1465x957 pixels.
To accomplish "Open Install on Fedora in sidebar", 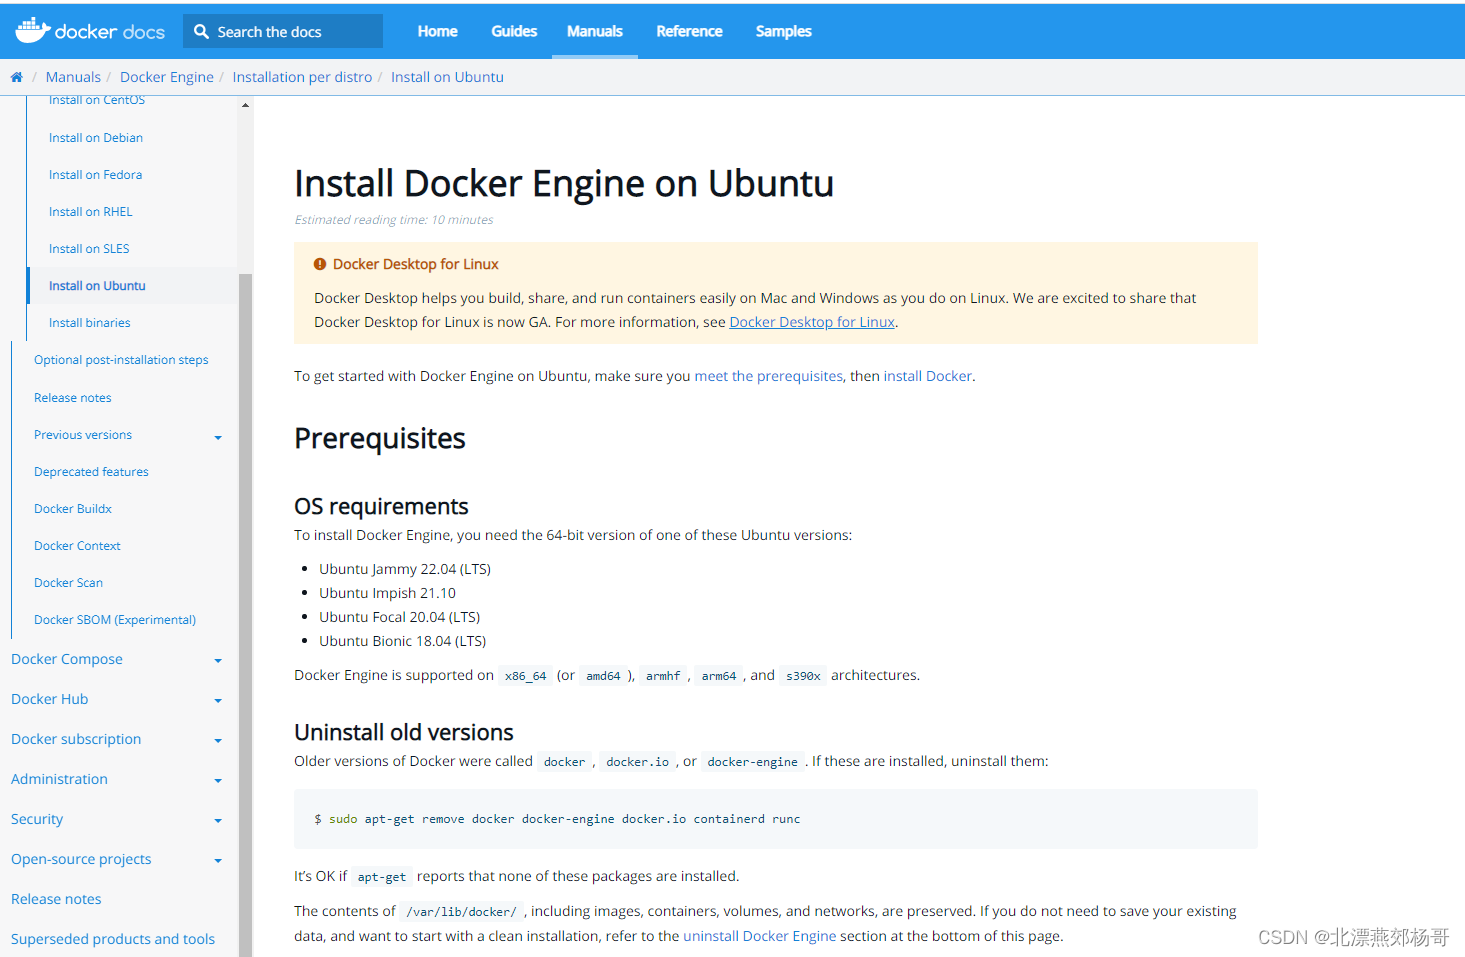I will (95, 175).
